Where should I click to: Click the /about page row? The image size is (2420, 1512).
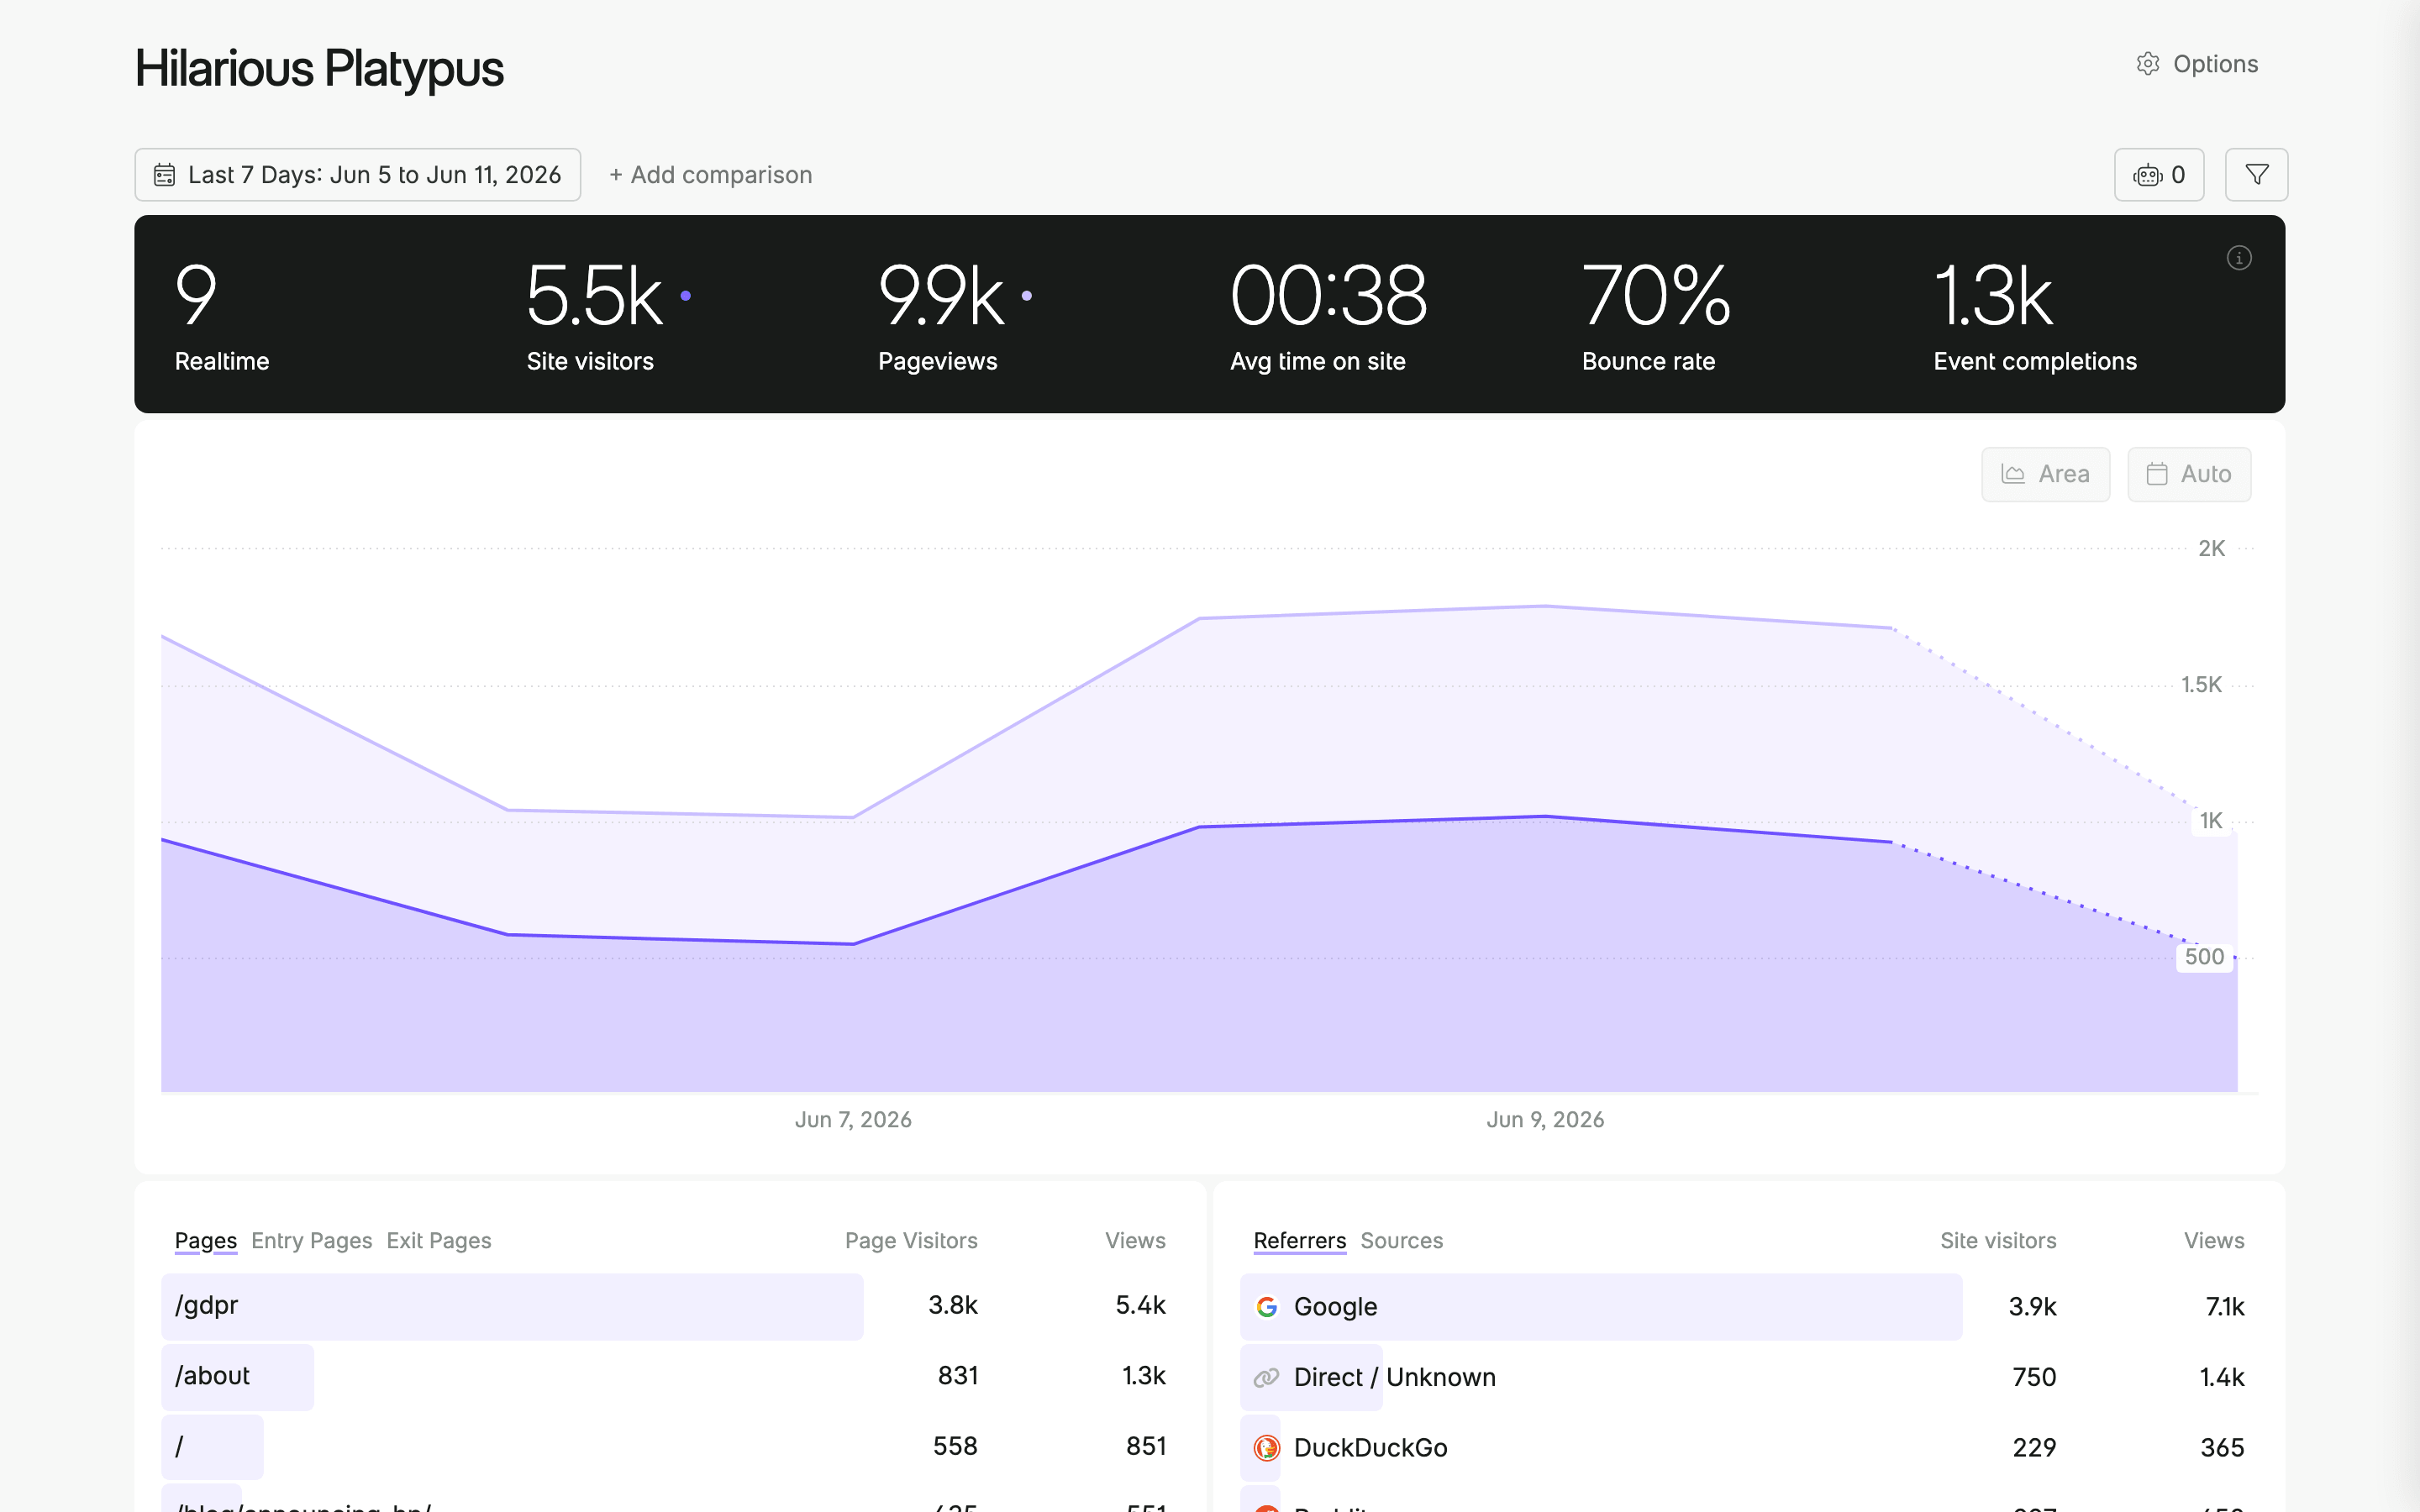point(670,1377)
